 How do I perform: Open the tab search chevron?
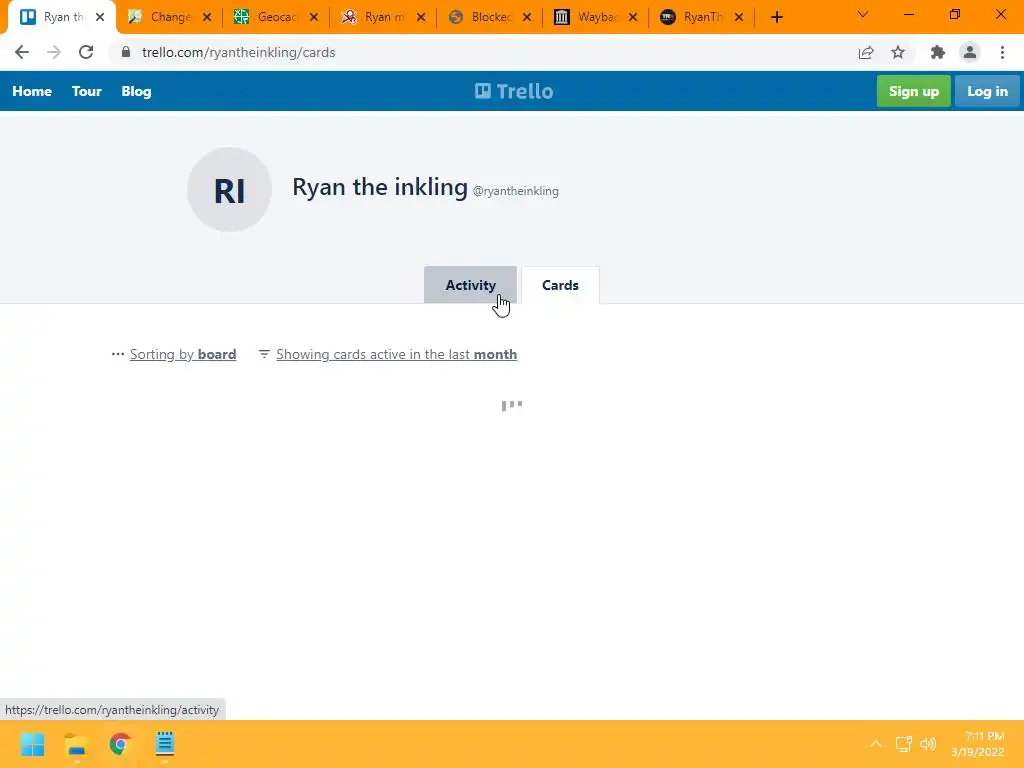863,14
